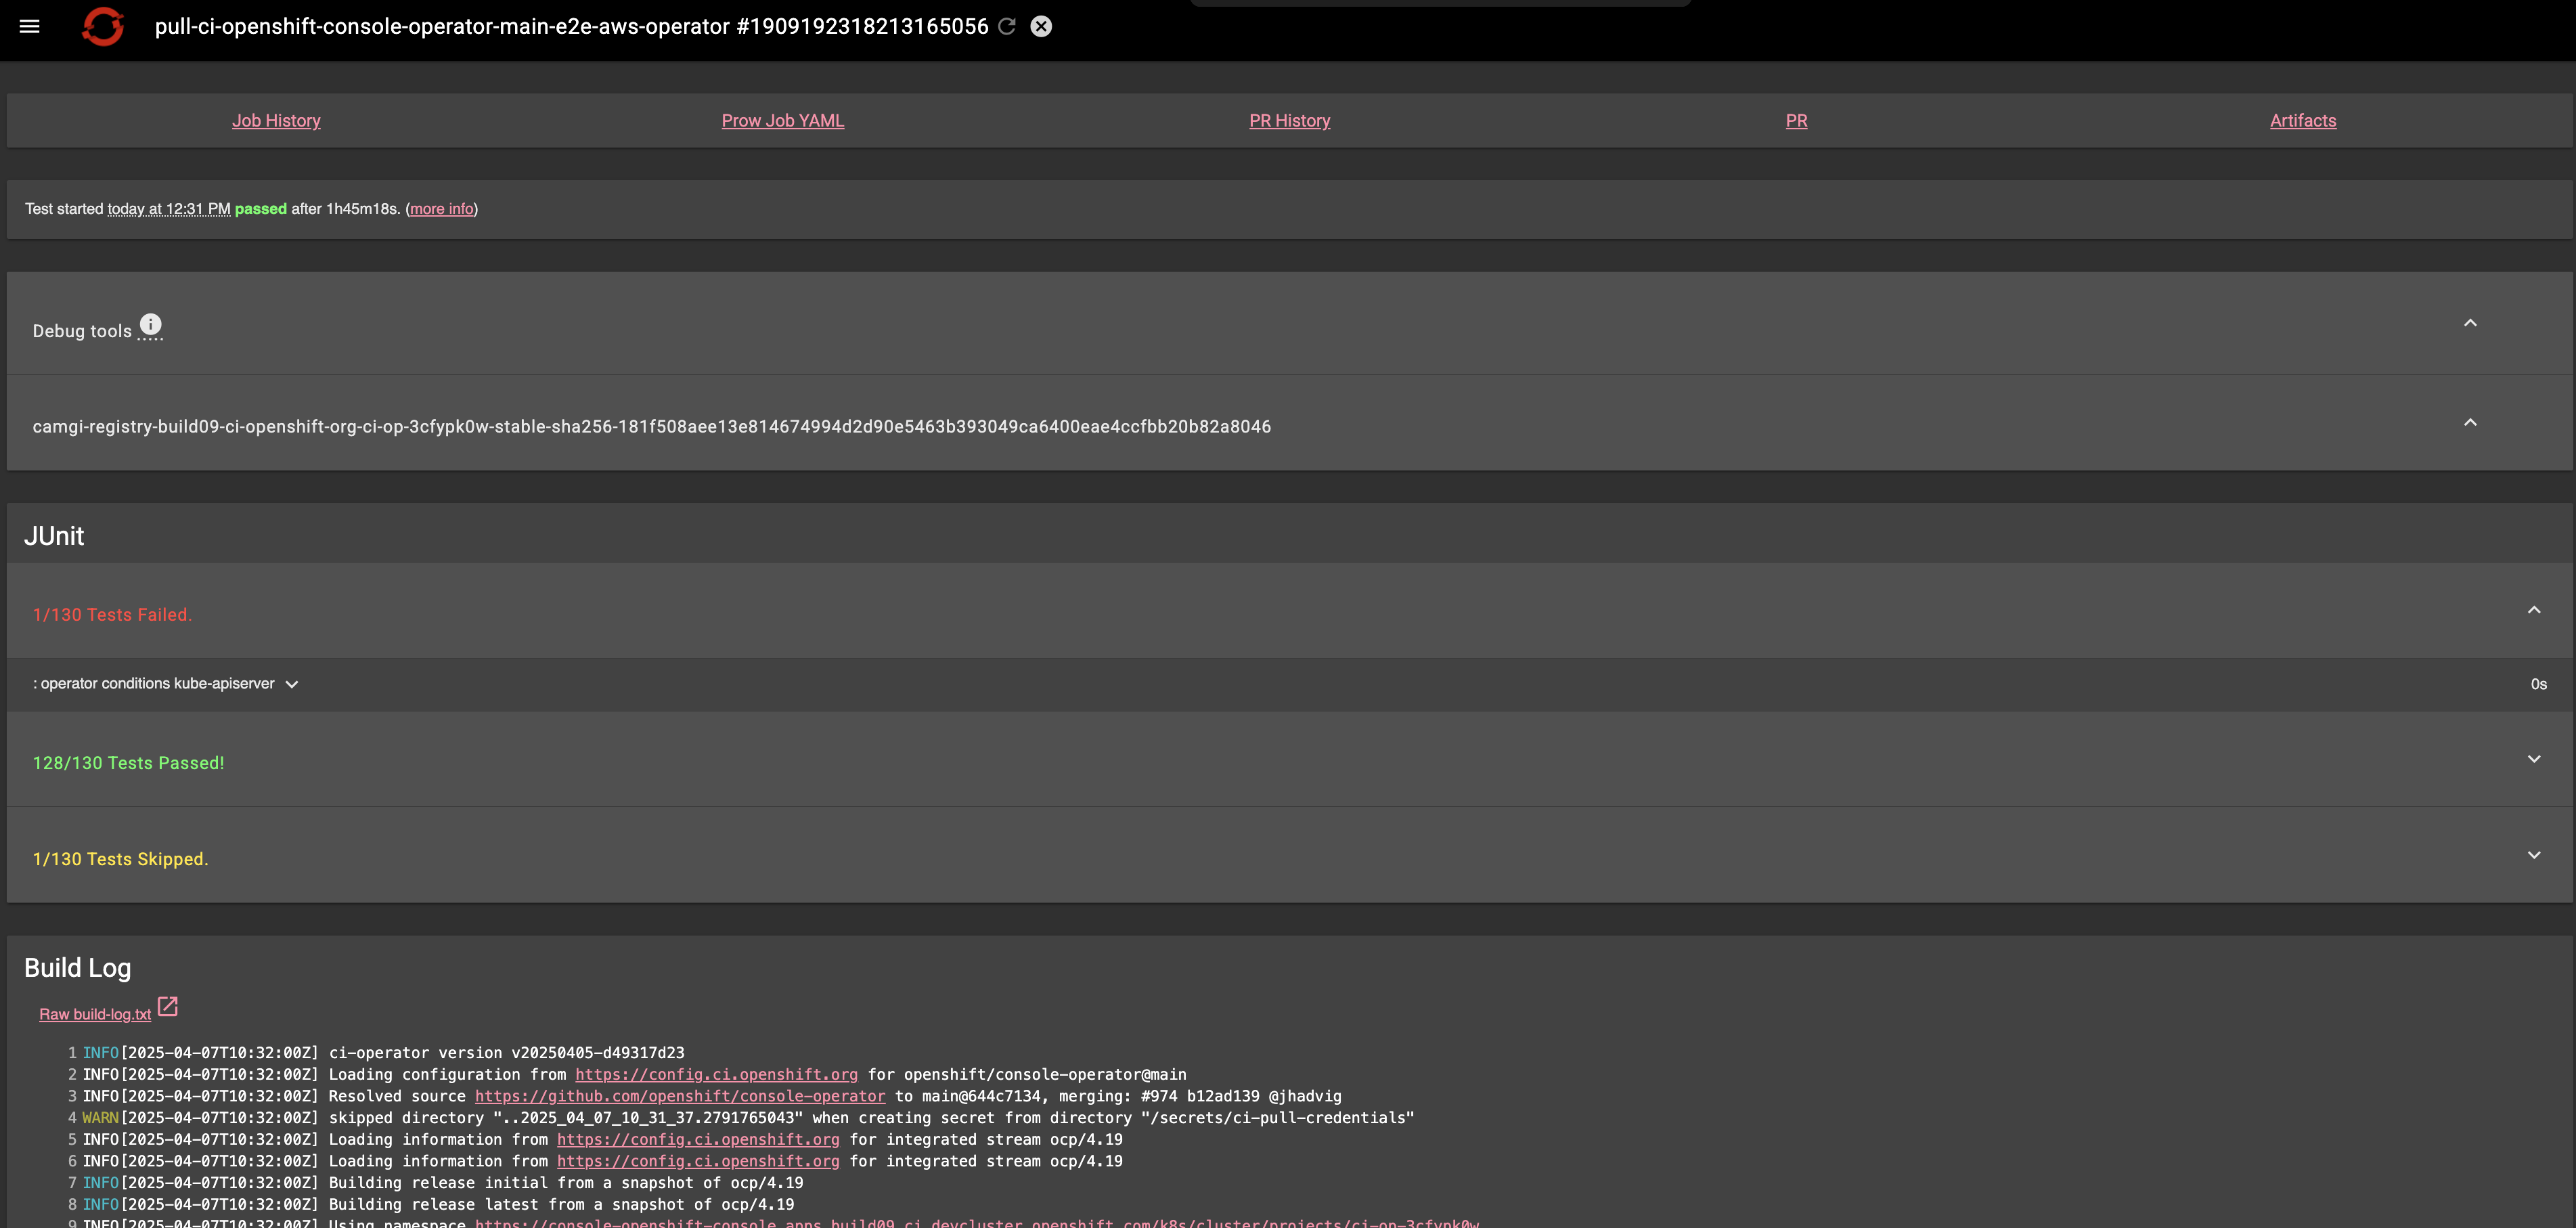Collapse the 1/130 Tests Failed section
2576x1228 pixels.
pyautogui.click(x=2533, y=610)
